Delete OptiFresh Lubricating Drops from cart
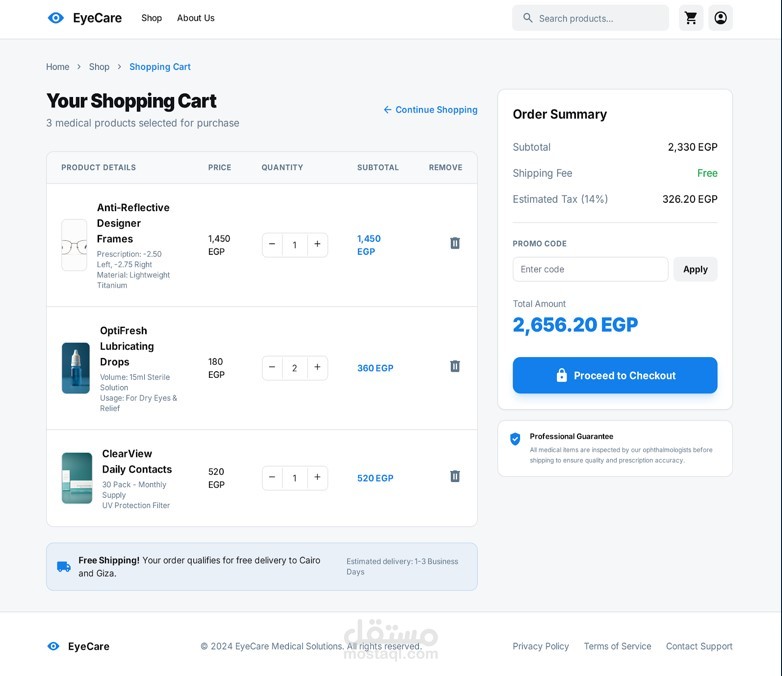The width and height of the screenshot is (782, 676). (455, 366)
